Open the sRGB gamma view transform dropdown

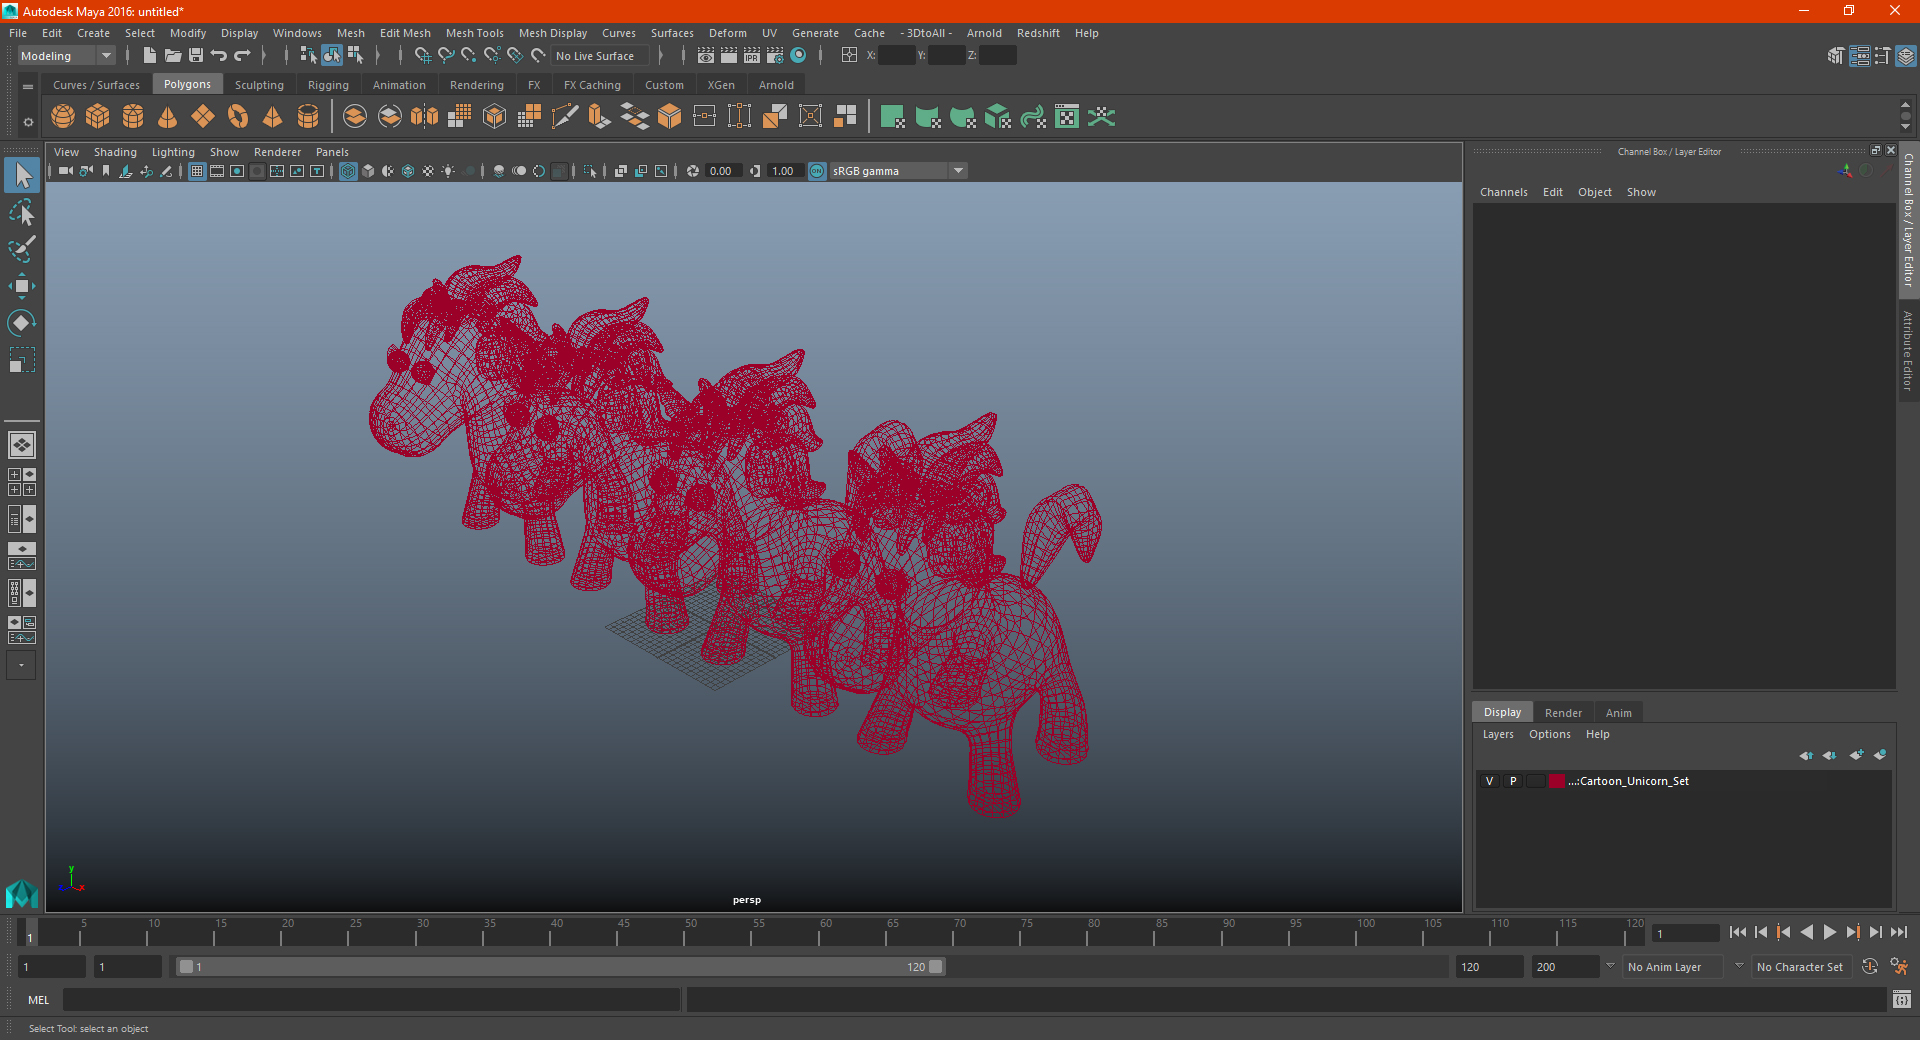coord(899,171)
